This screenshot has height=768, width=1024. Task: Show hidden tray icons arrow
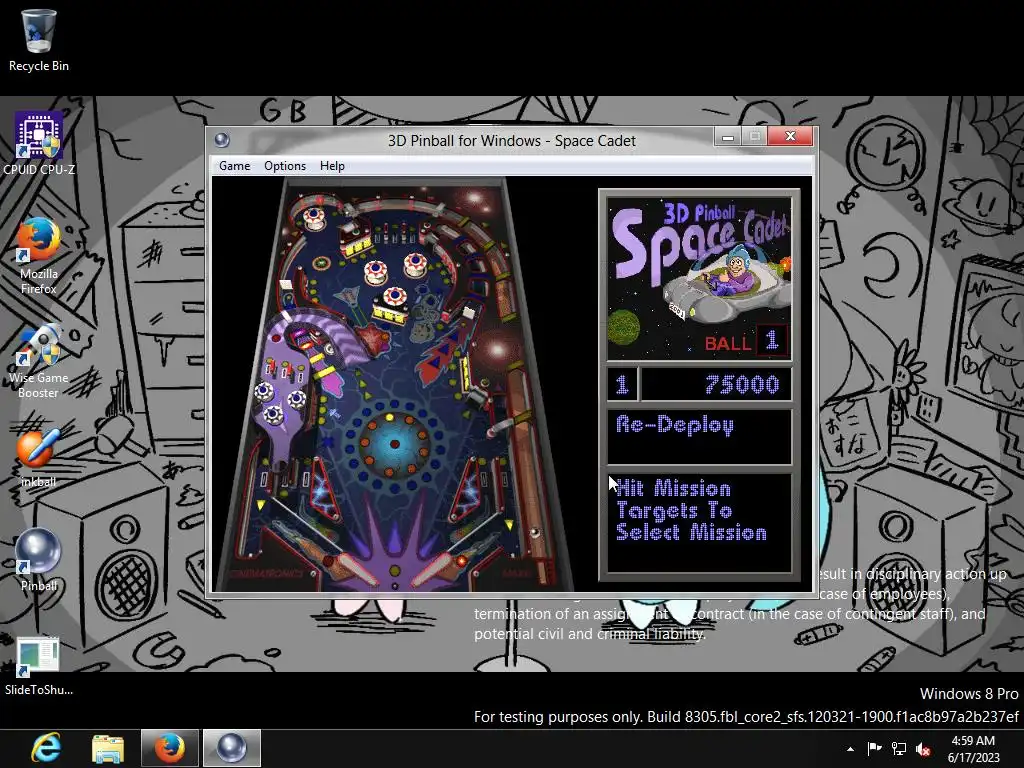coord(850,749)
